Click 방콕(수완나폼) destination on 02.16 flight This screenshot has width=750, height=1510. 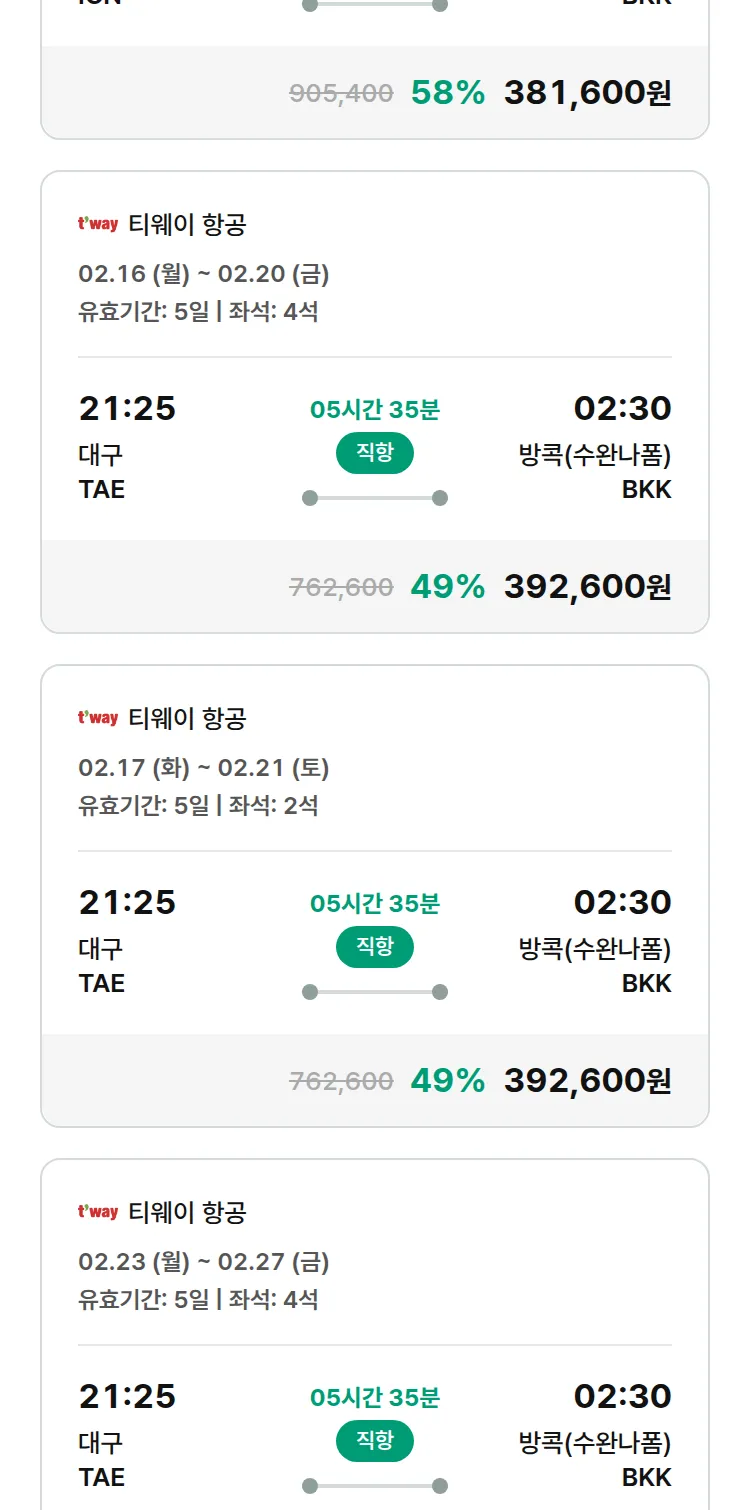tap(594, 455)
